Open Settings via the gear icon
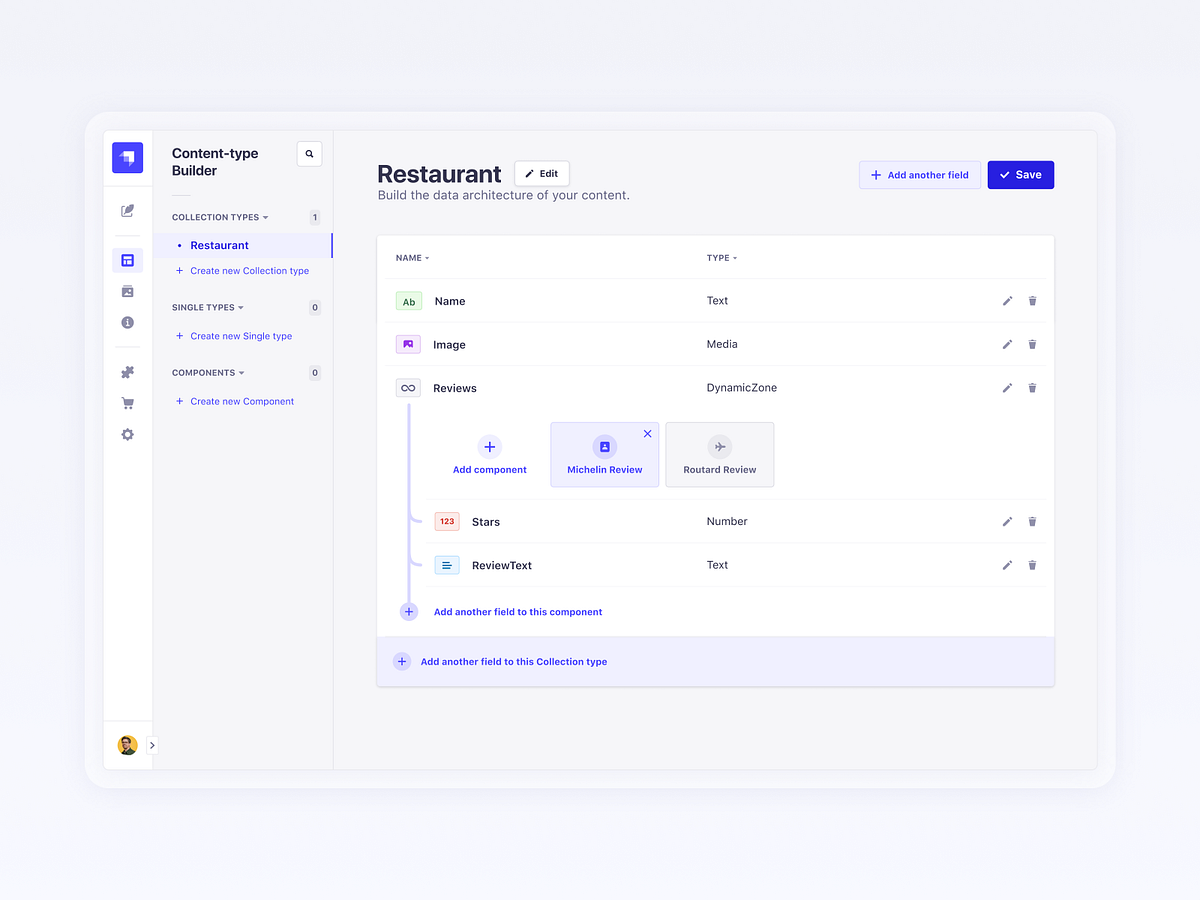Viewport: 1200px width, 900px height. [127, 434]
